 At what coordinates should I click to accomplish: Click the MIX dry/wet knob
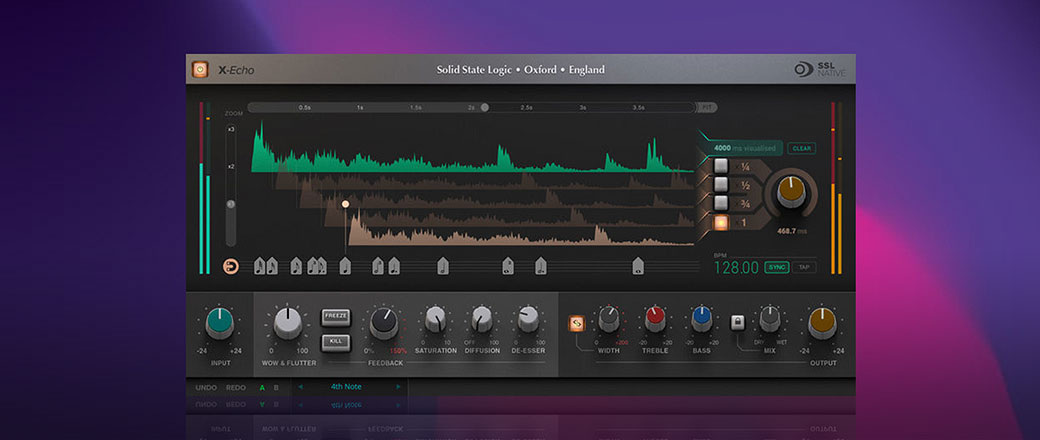pyautogui.click(x=769, y=320)
